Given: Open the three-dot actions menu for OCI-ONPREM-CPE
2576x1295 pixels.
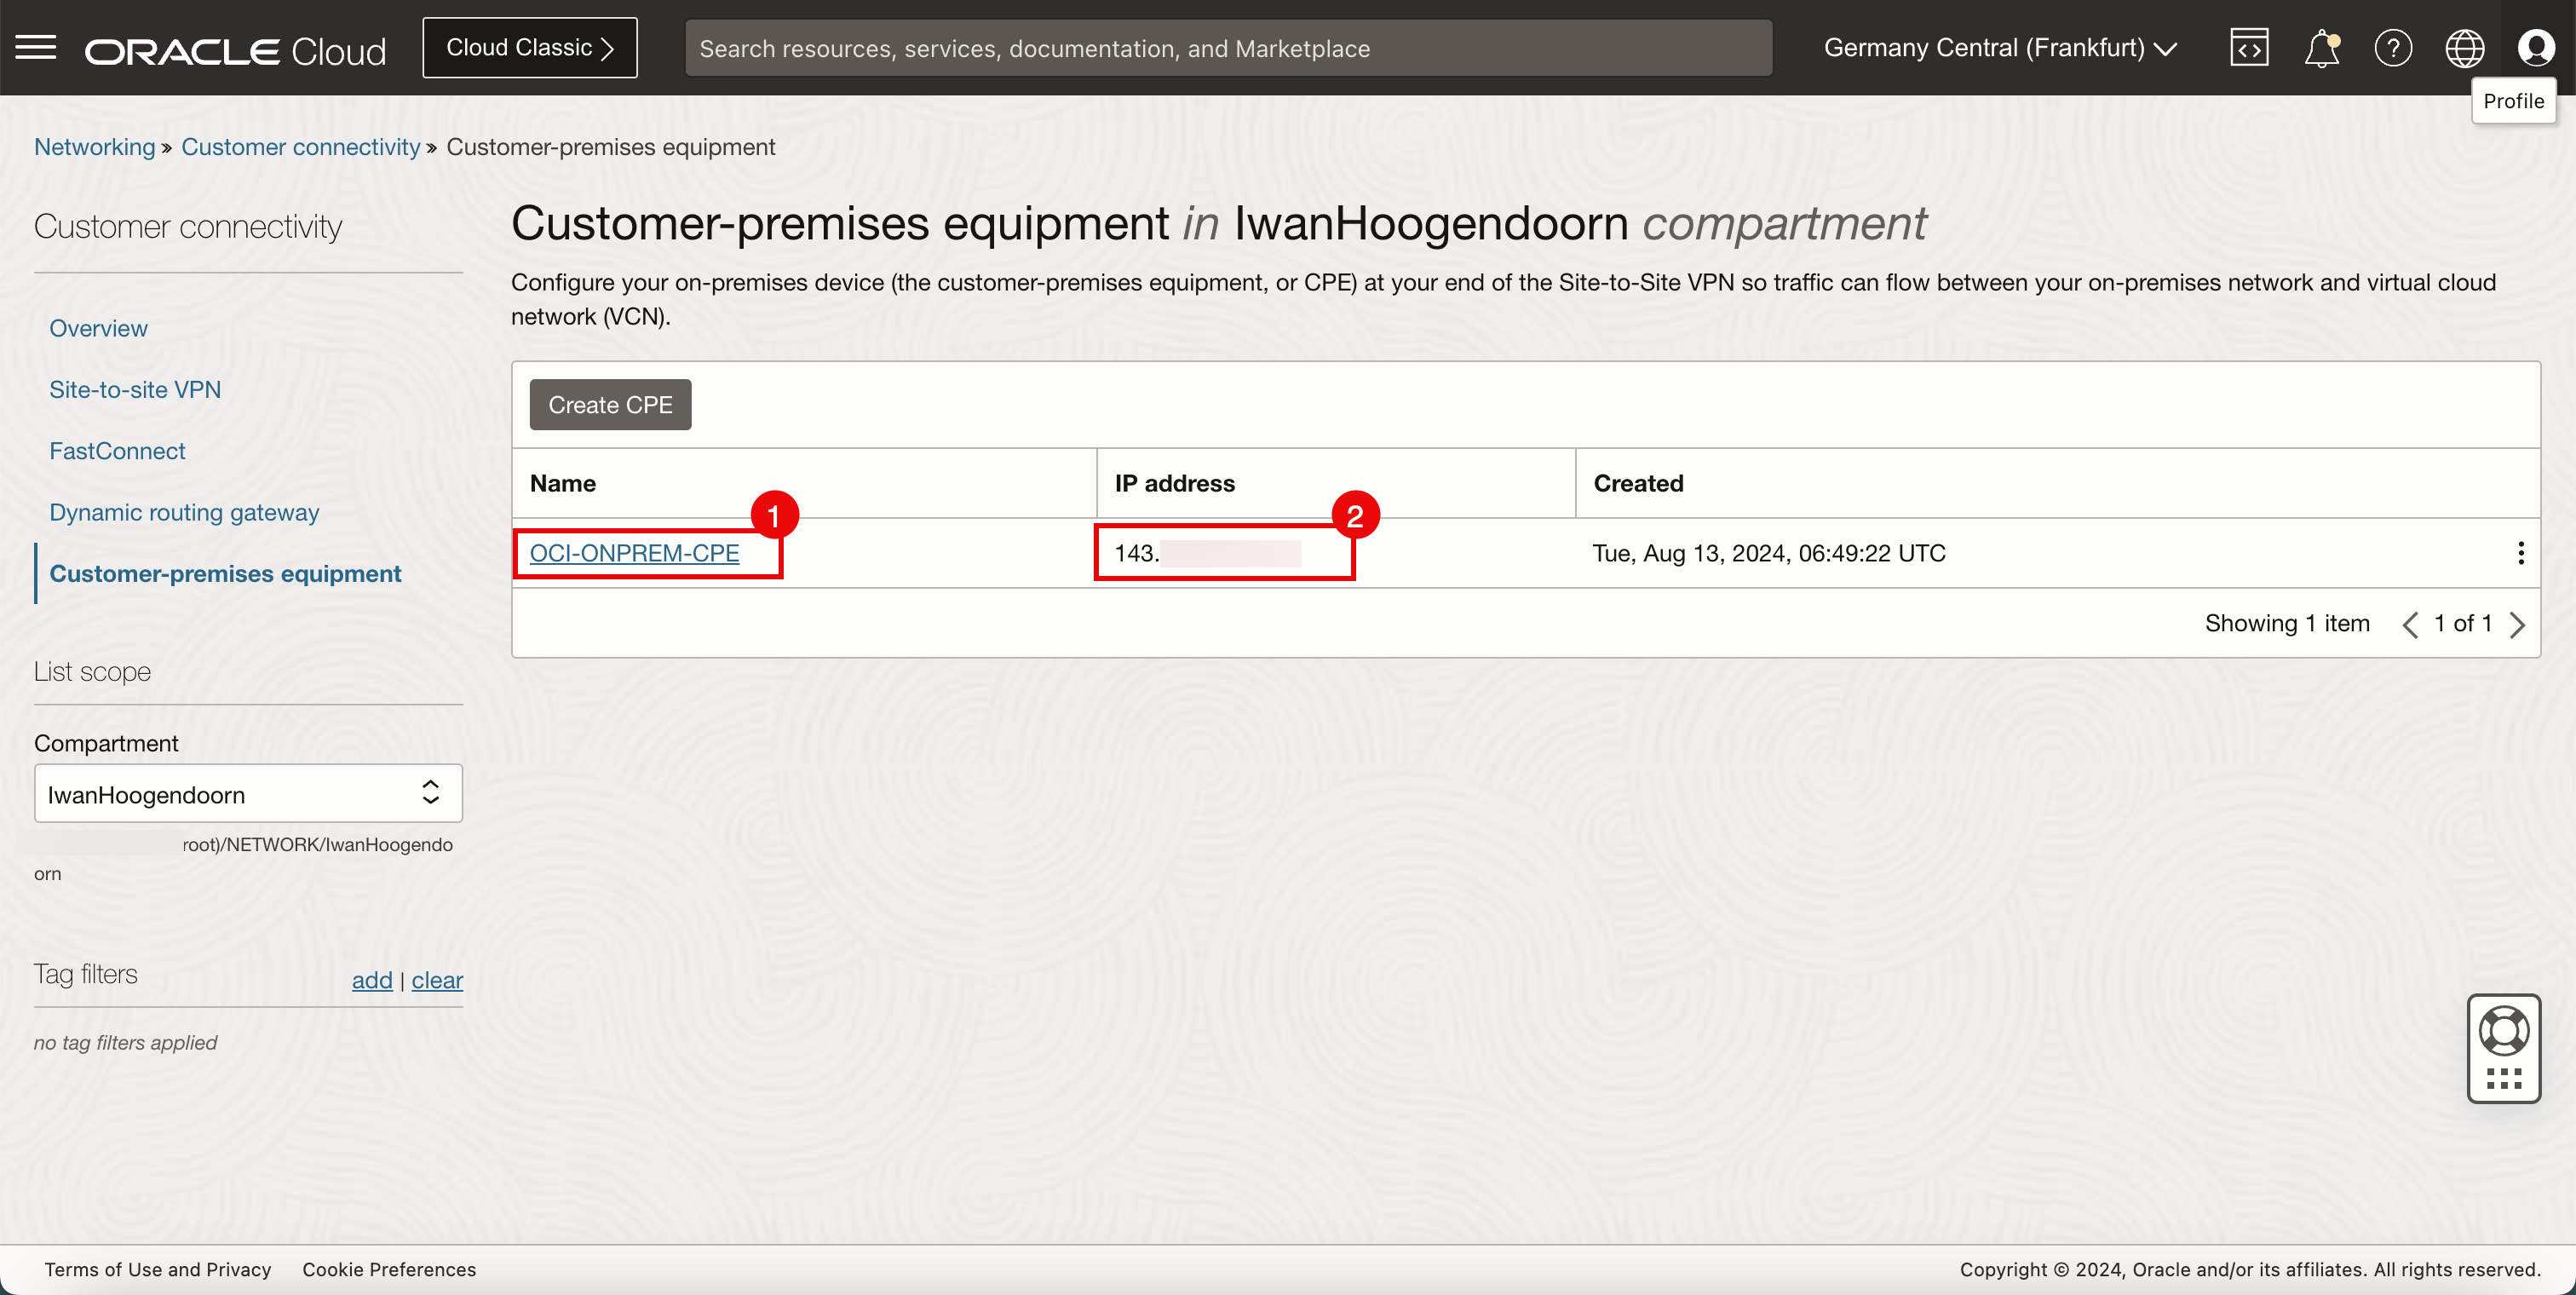Looking at the screenshot, I should coord(2520,553).
